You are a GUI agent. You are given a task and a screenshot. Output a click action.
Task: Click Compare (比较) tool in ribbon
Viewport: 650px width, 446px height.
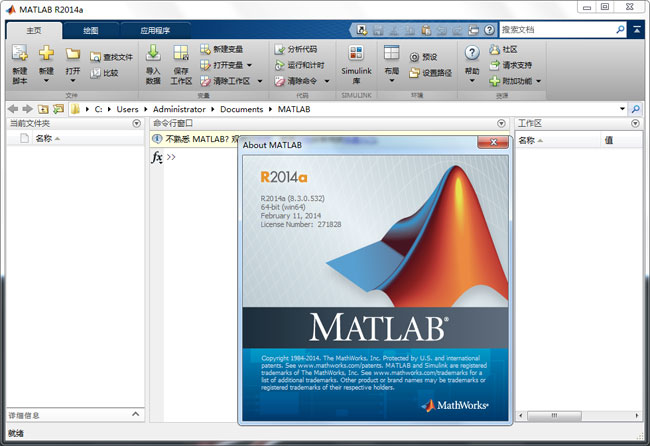pyautogui.click(x=104, y=73)
